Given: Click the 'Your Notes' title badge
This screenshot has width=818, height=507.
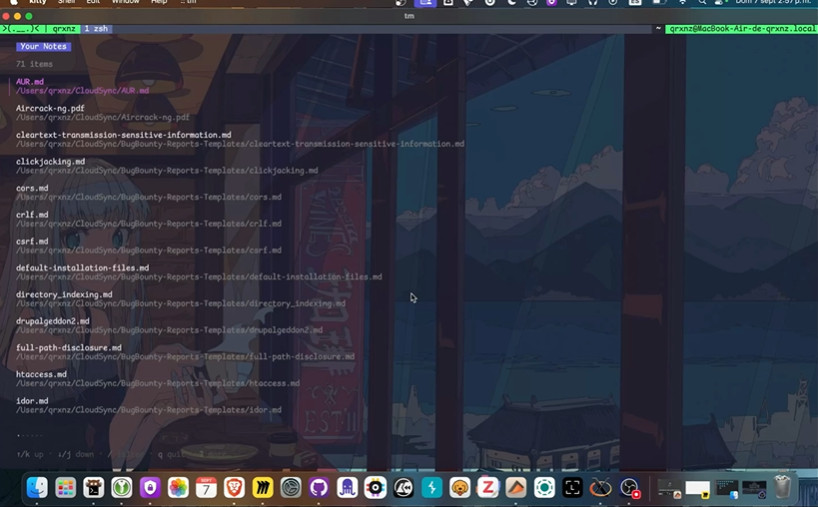Looking at the screenshot, I should click(x=43, y=46).
